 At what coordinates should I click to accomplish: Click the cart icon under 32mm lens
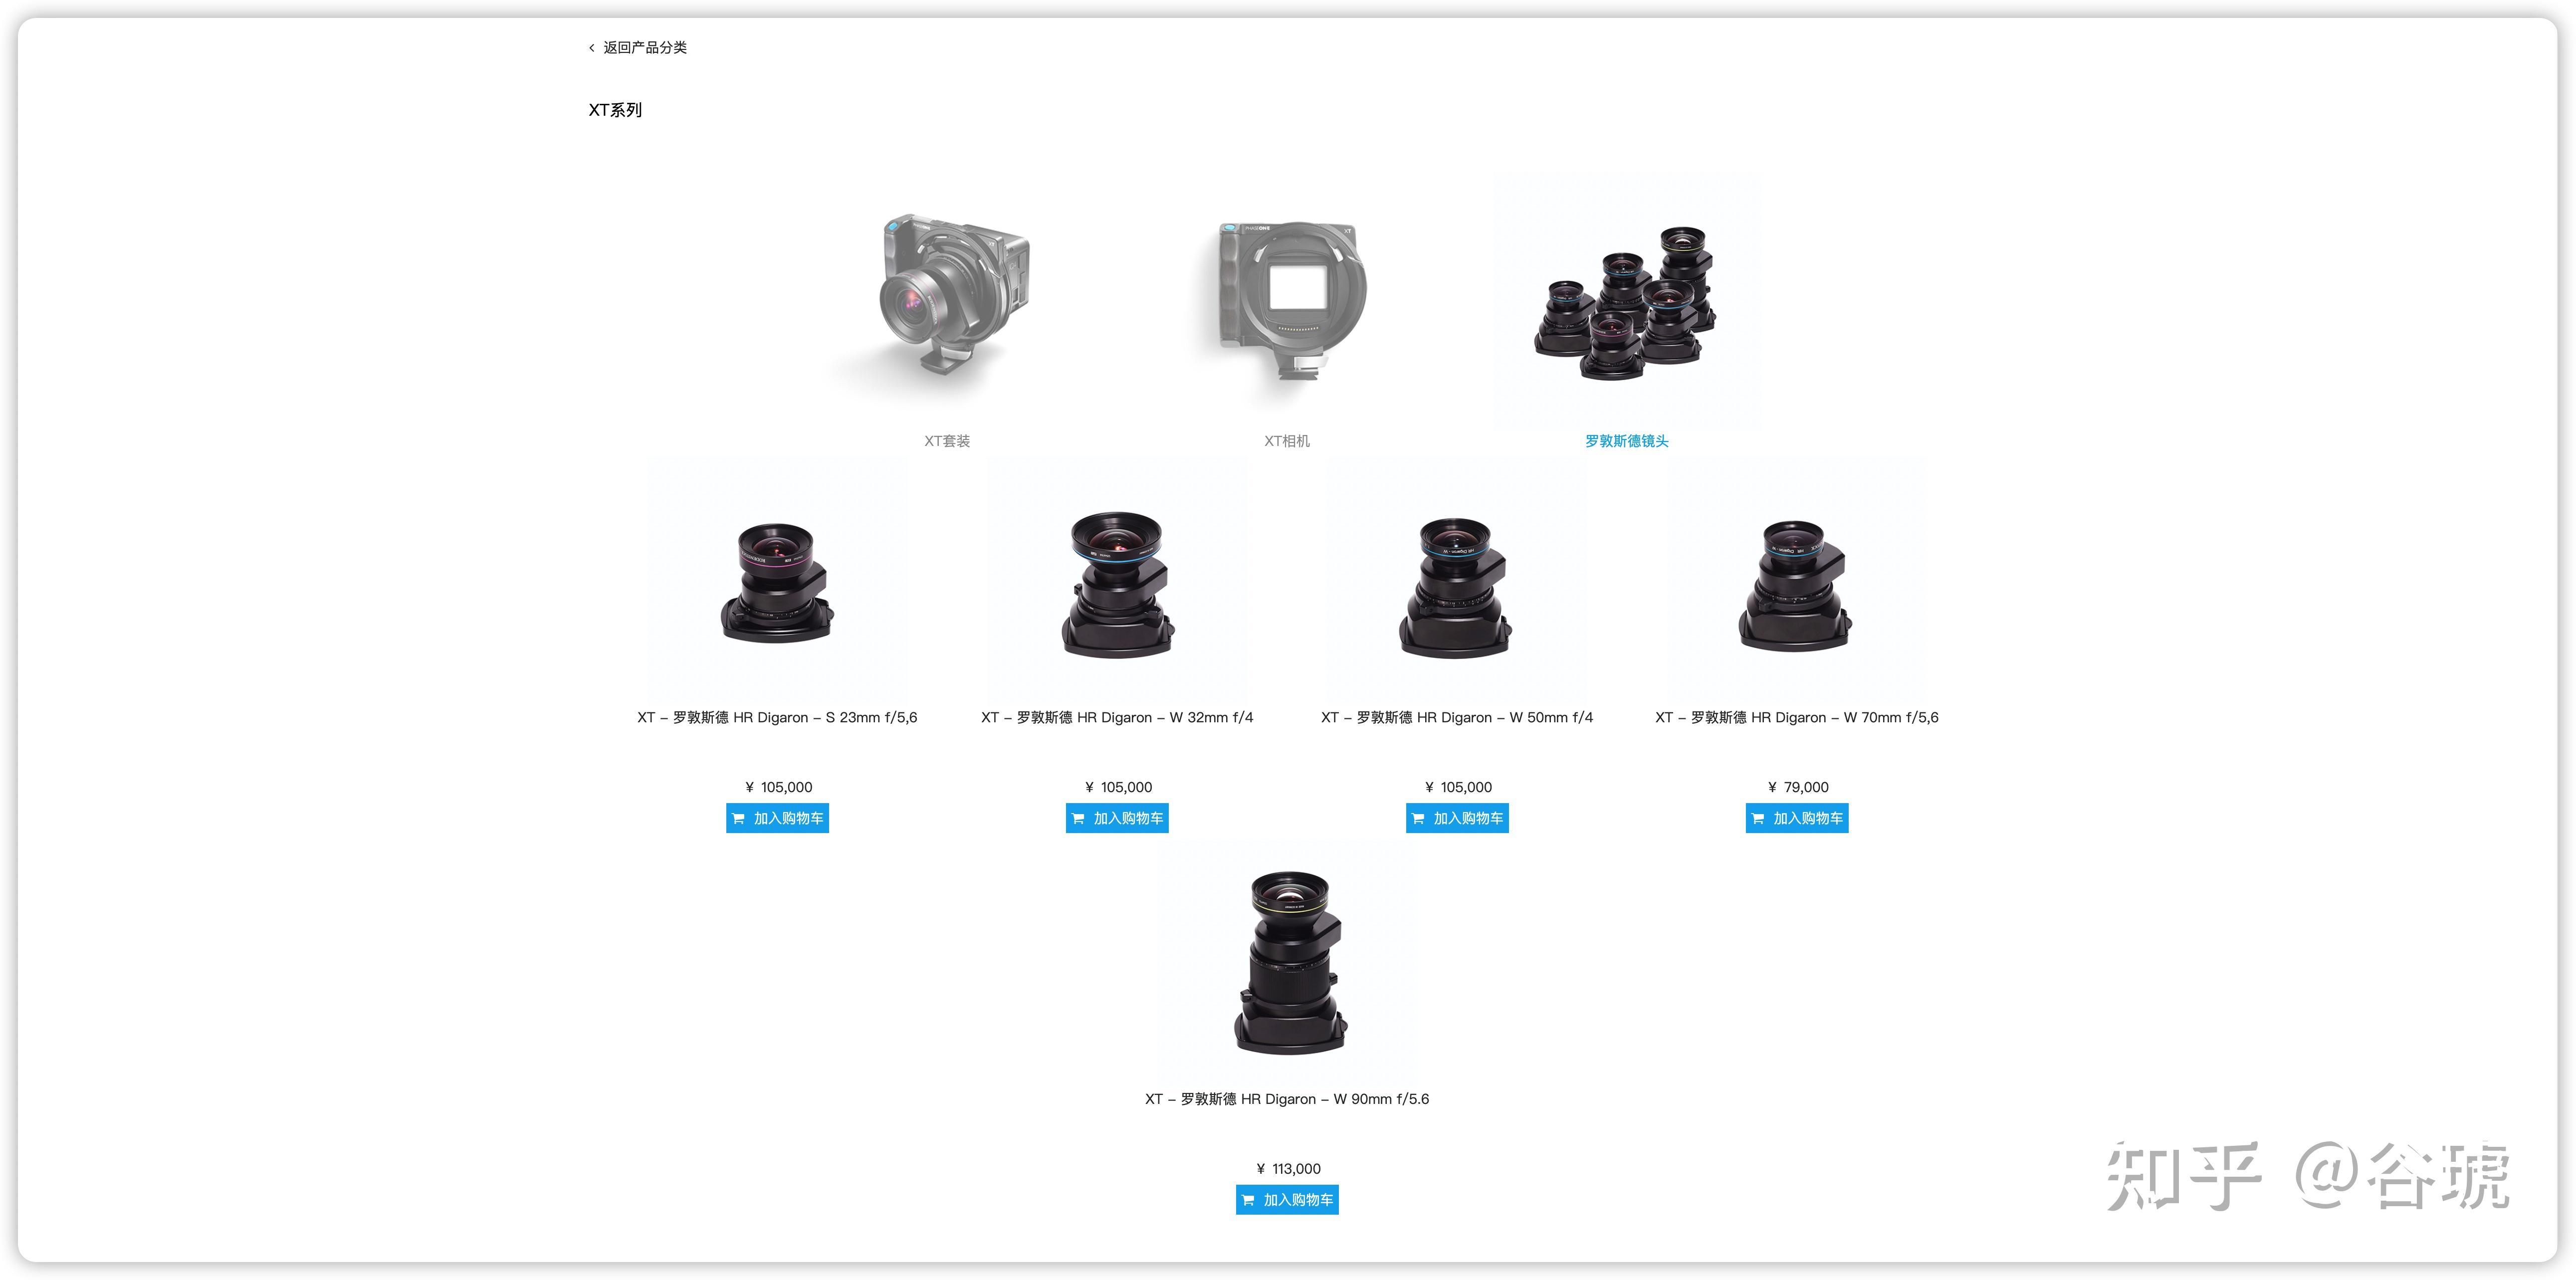point(1079,819)
